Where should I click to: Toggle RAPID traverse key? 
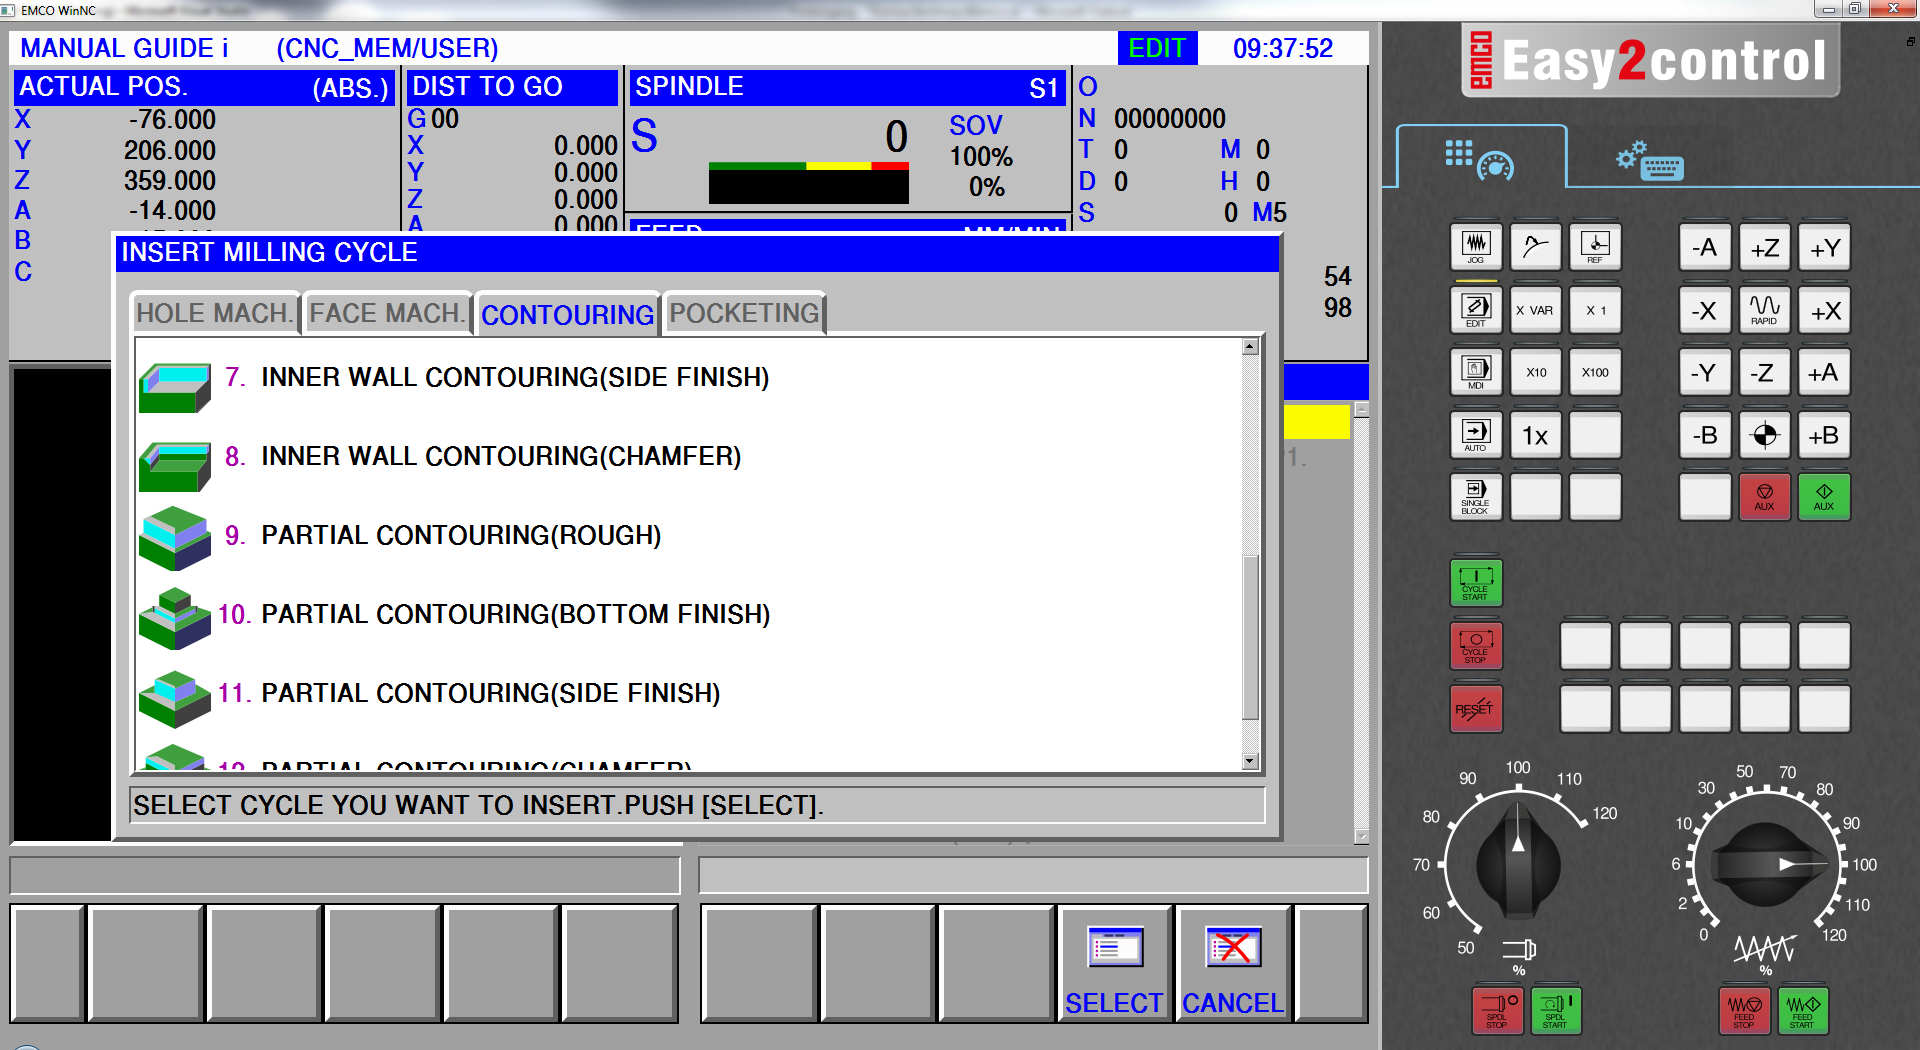click(x=1765, y=310)
